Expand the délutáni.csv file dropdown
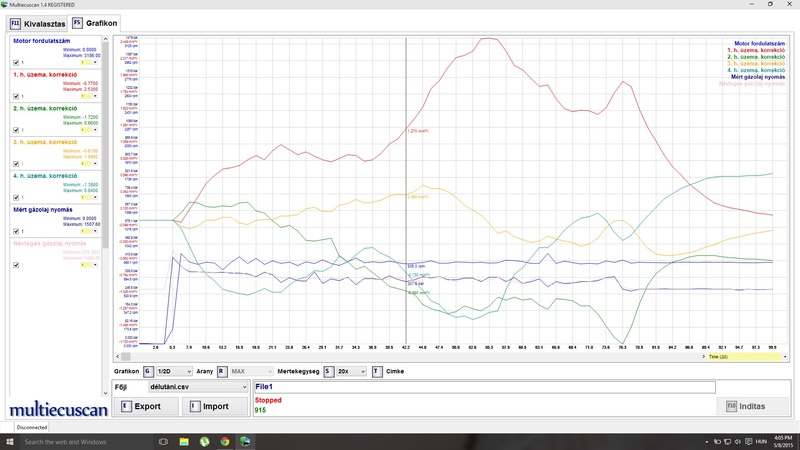Image resolution: width=800 pixels, height=450 pixels. point(197,385)
